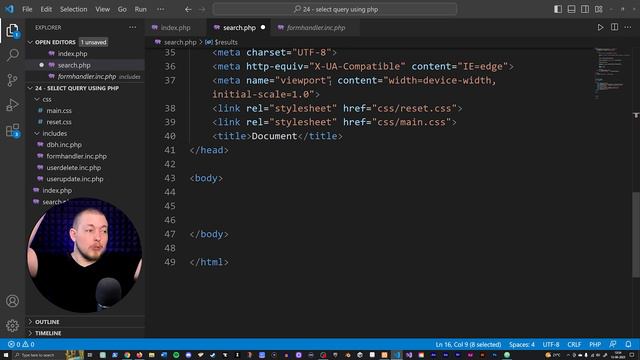The height and width of the screenshot is (360, 640).
Task: Select formhandler.inc.php in Open Editors
Action: pos(87,77)
